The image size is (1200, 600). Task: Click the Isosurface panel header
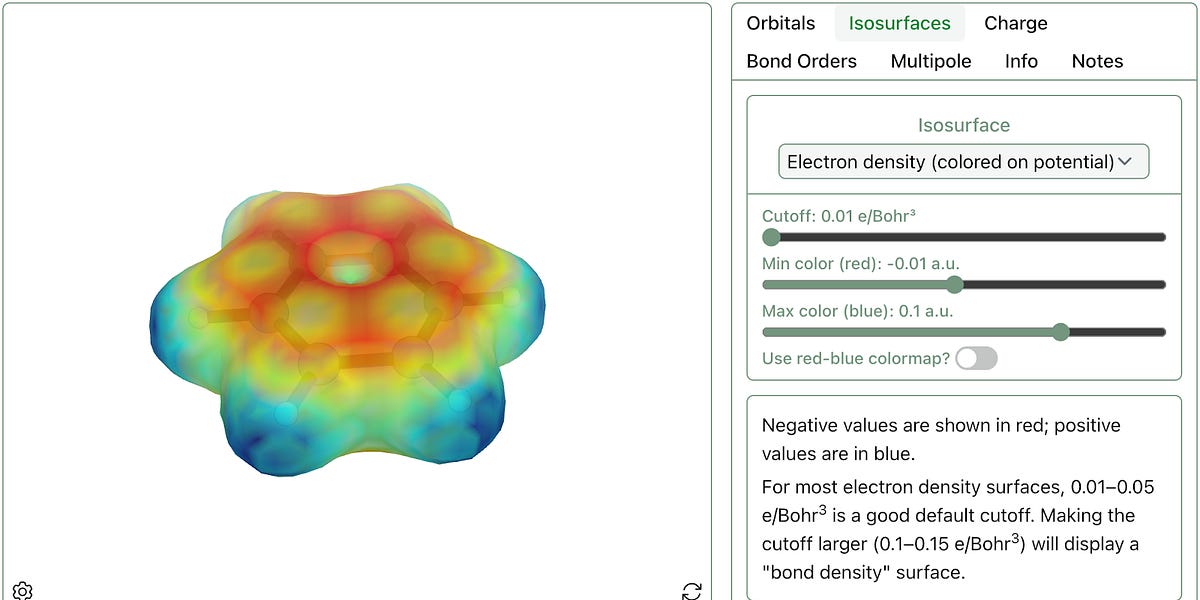(962, 125)
